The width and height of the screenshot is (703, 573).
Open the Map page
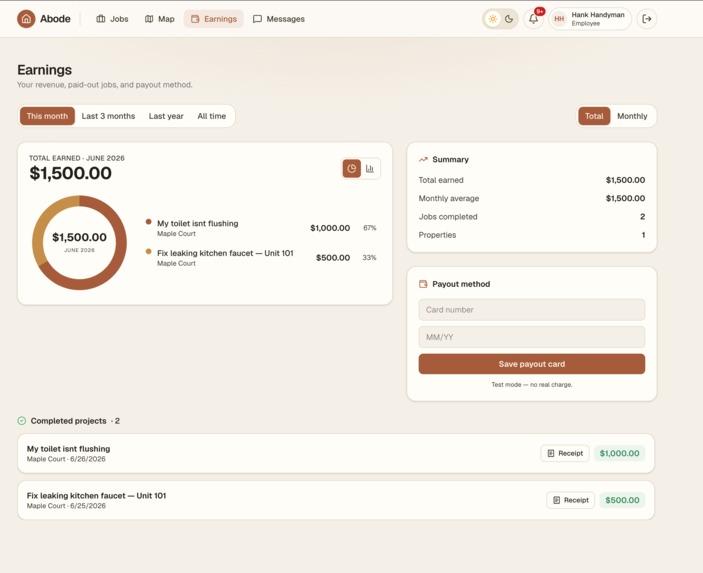tap(160, 19)
